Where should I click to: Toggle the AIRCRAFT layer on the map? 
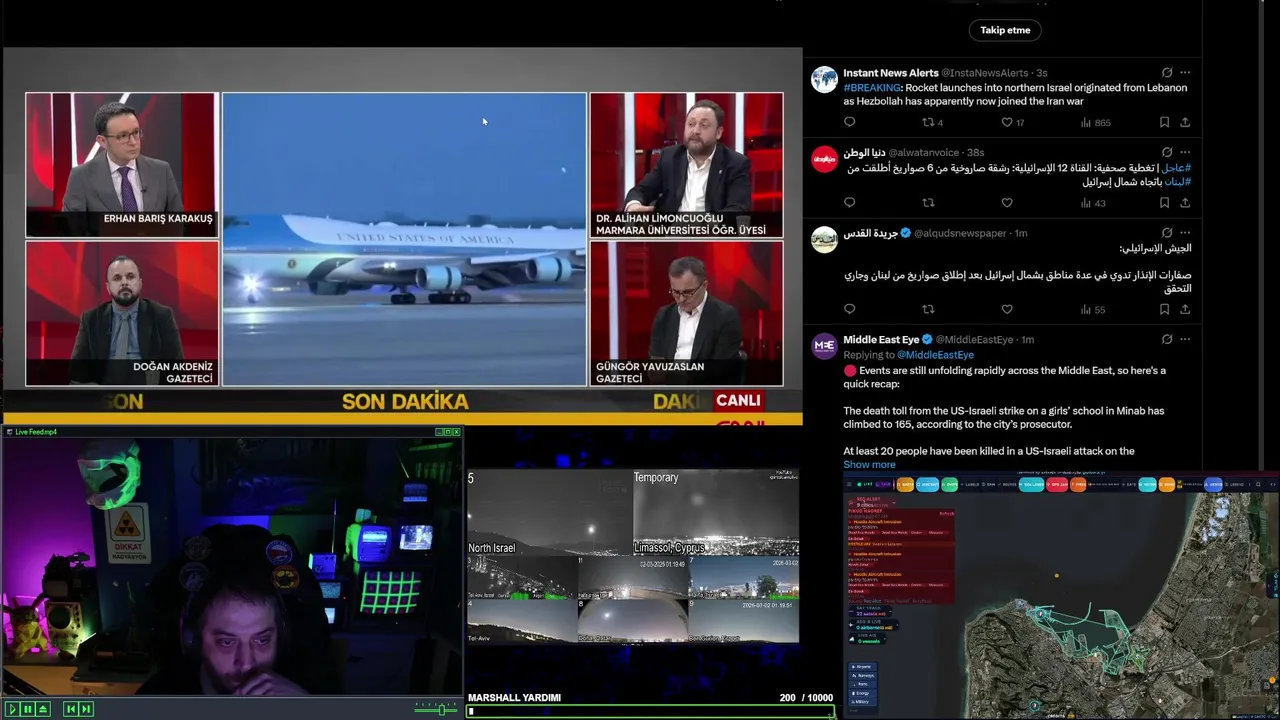coord(927,485)
